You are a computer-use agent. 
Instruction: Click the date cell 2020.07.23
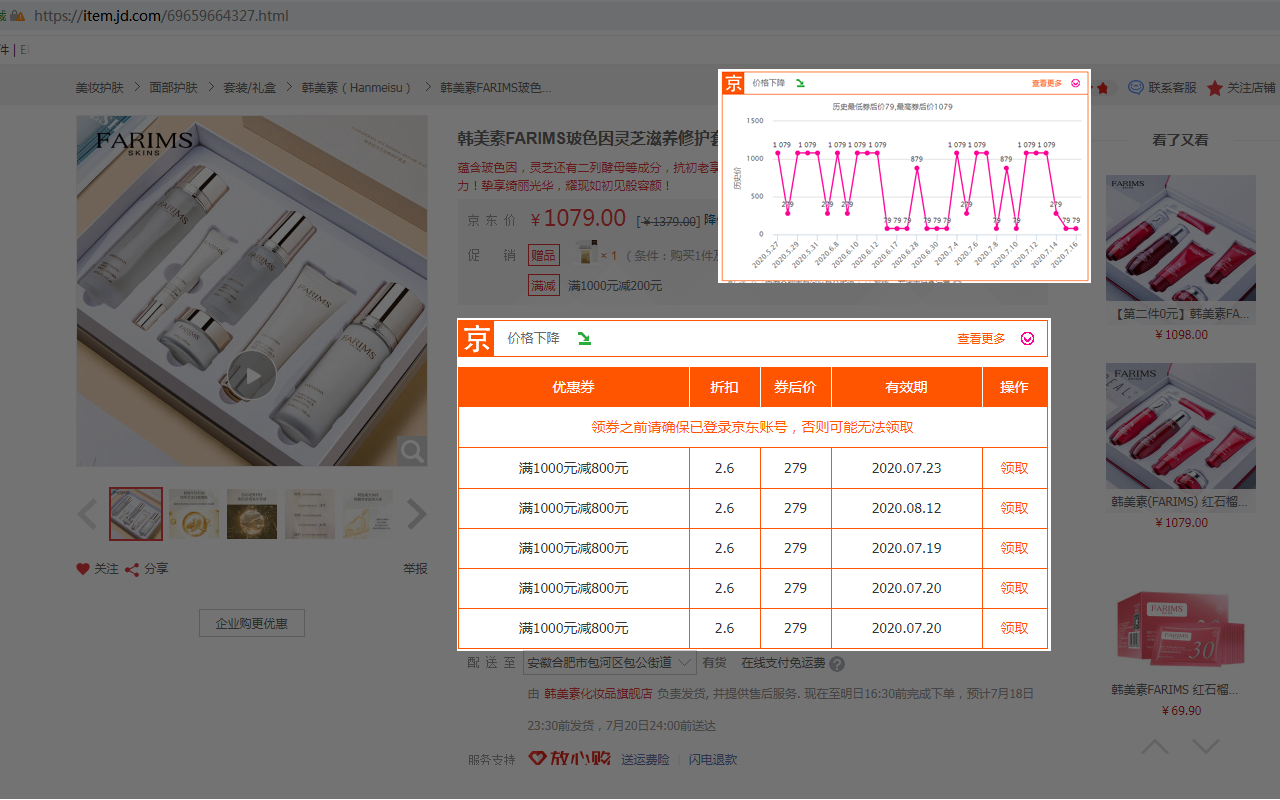click(906, 468)
